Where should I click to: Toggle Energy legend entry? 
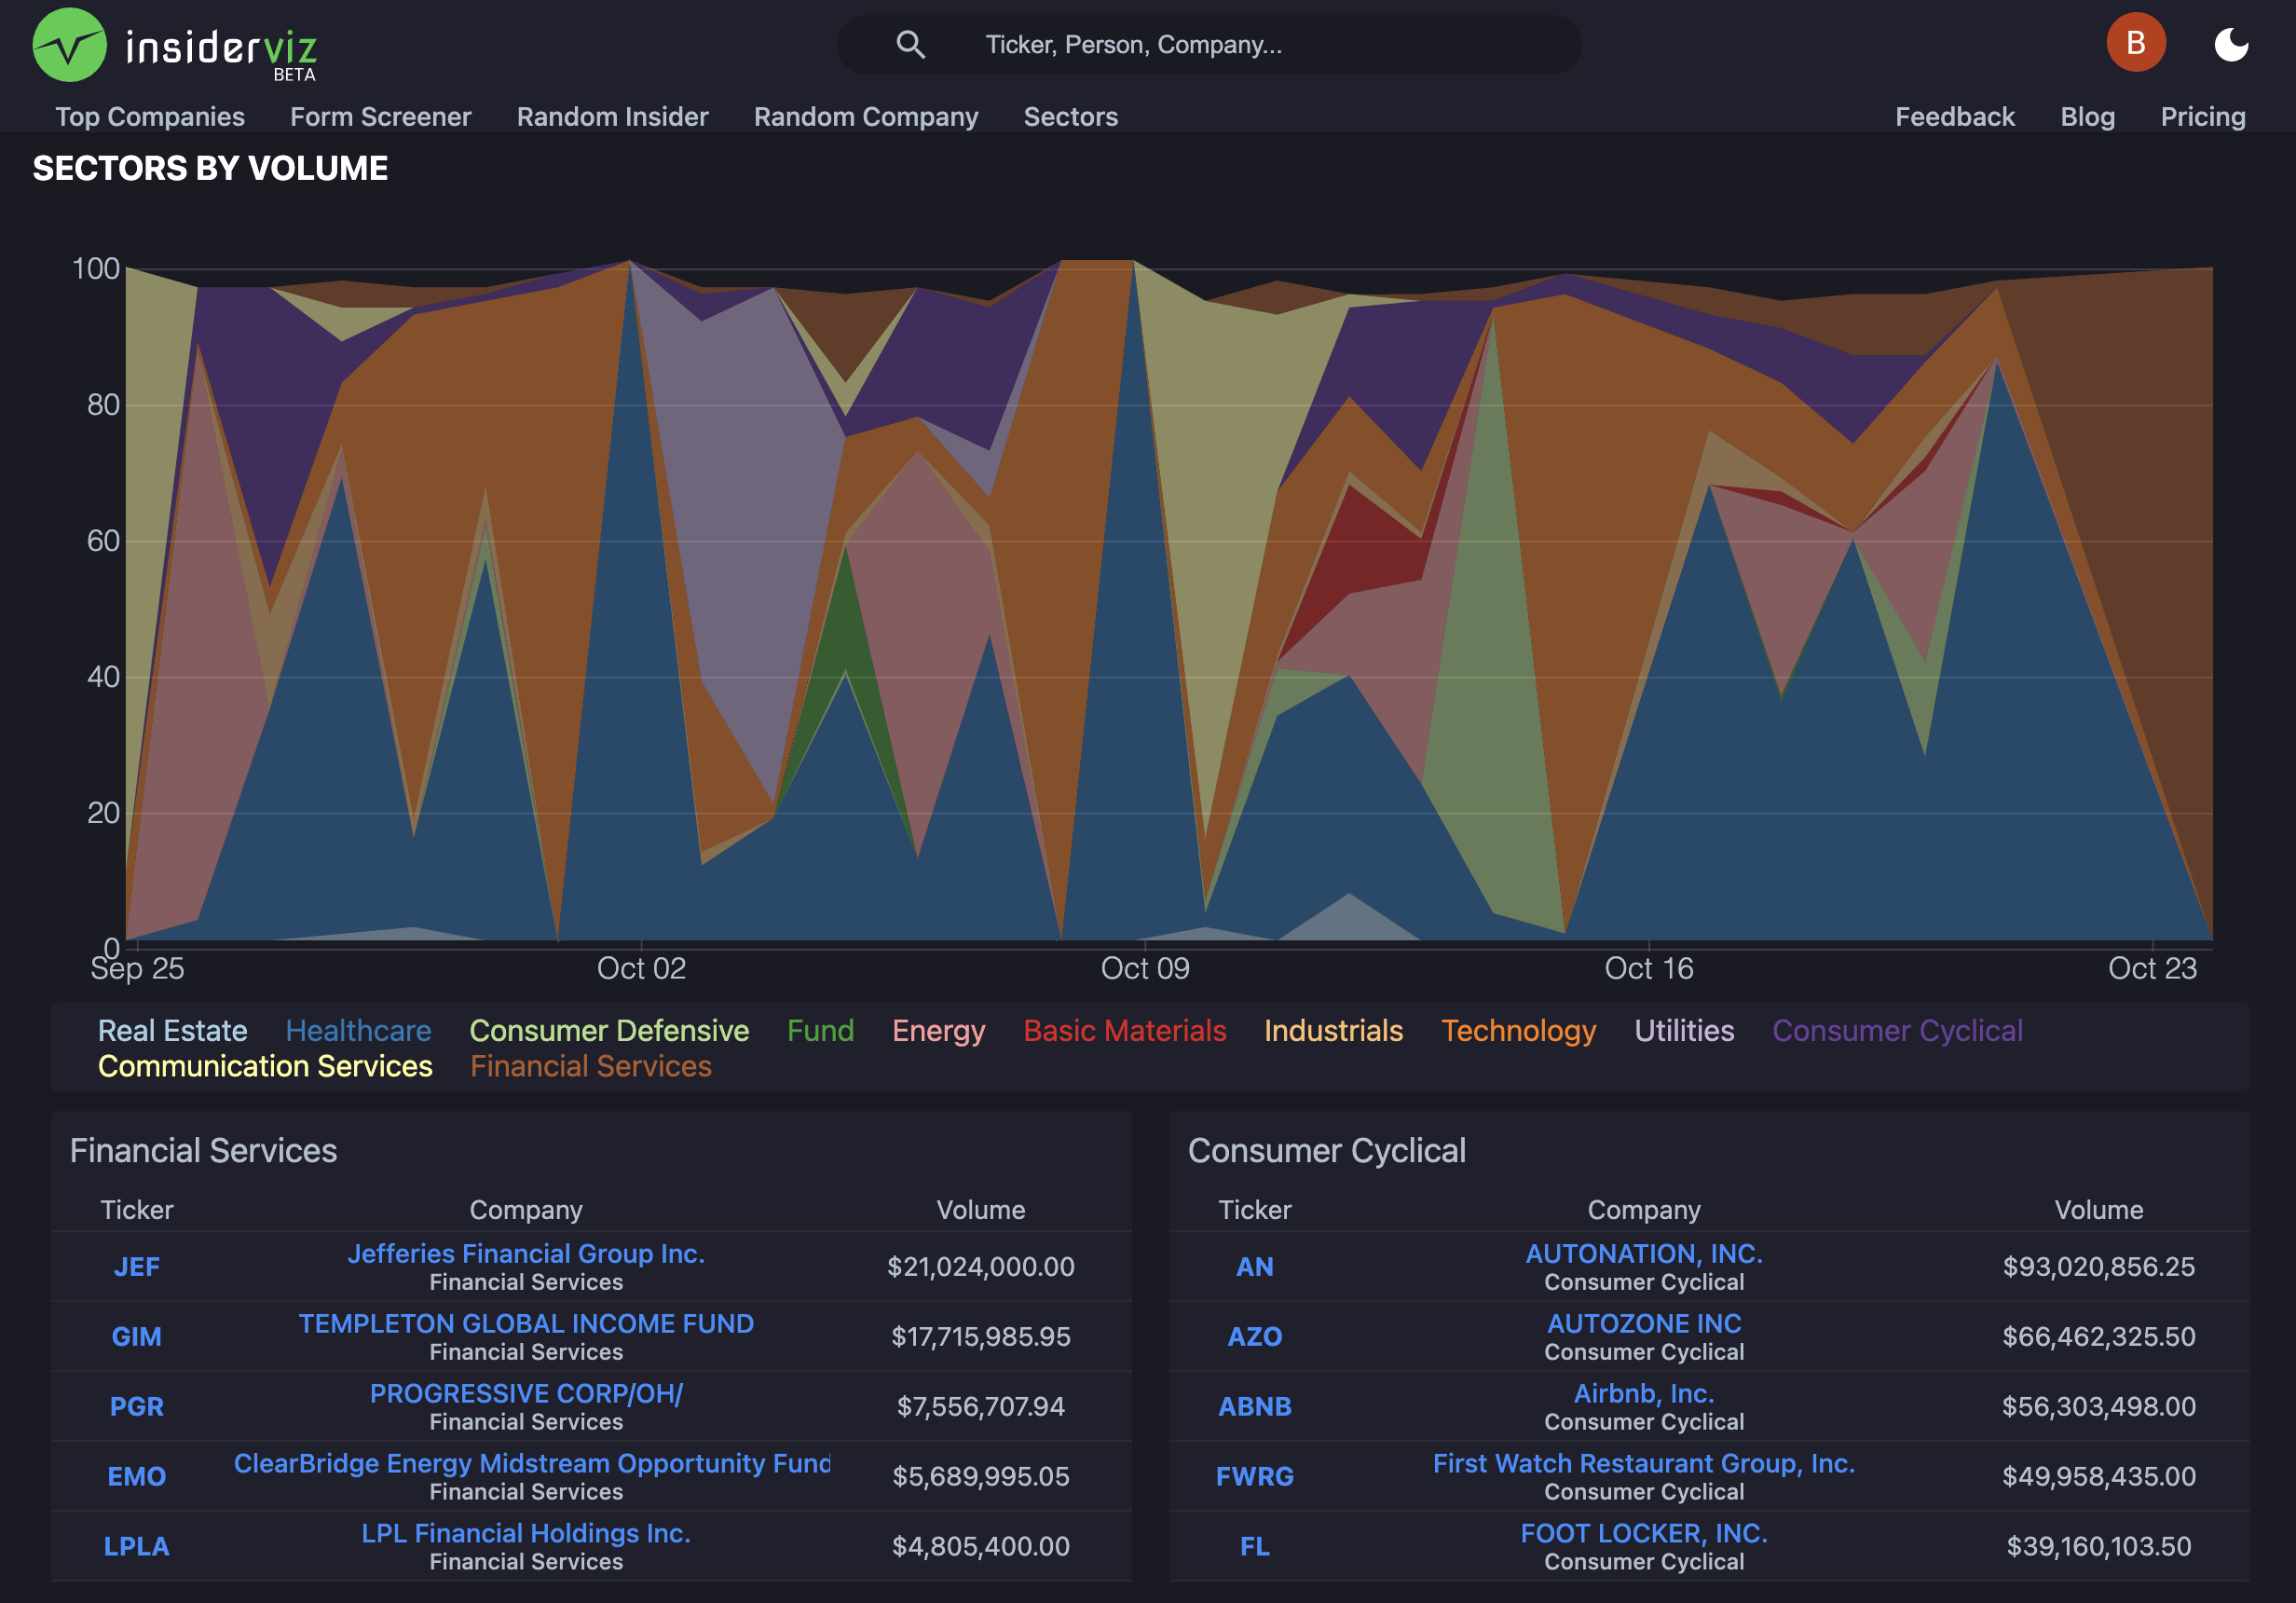(x=938, y=1030)
